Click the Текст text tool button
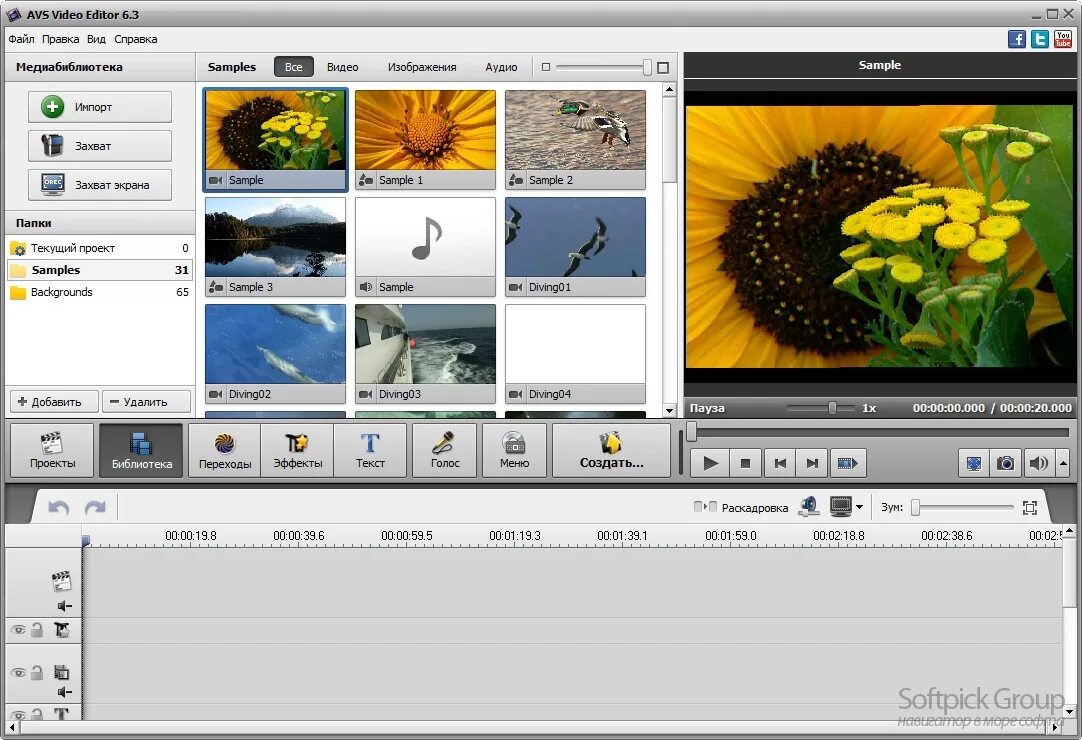 tap(370, 450)
